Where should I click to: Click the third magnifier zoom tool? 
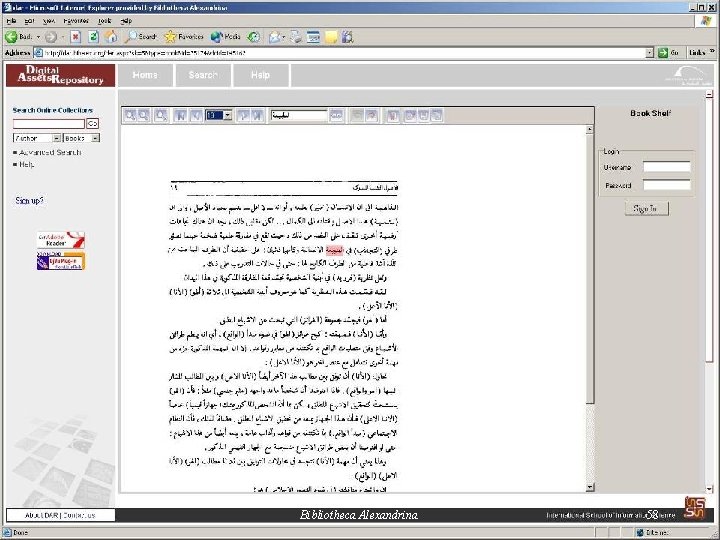click(161, 115)
